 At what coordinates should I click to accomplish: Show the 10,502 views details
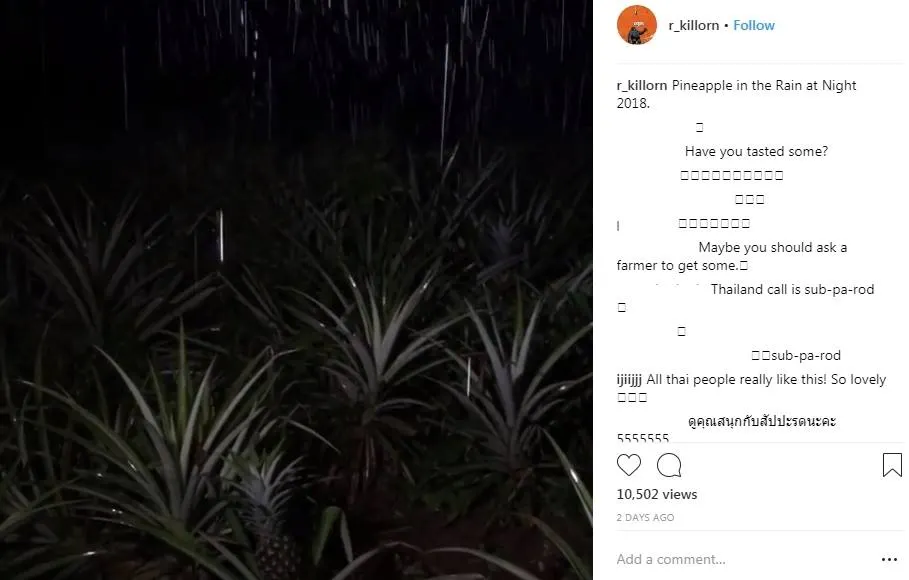click(657, 494)
